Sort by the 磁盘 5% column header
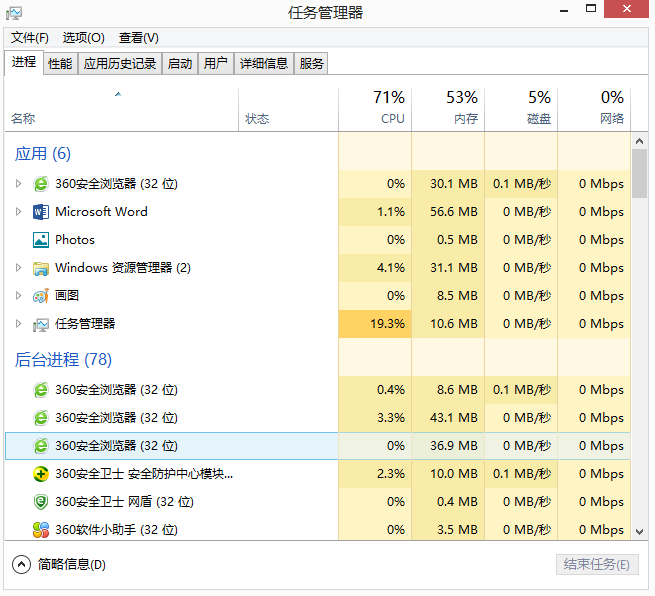The image size is (655, 596). click(521, 109)
